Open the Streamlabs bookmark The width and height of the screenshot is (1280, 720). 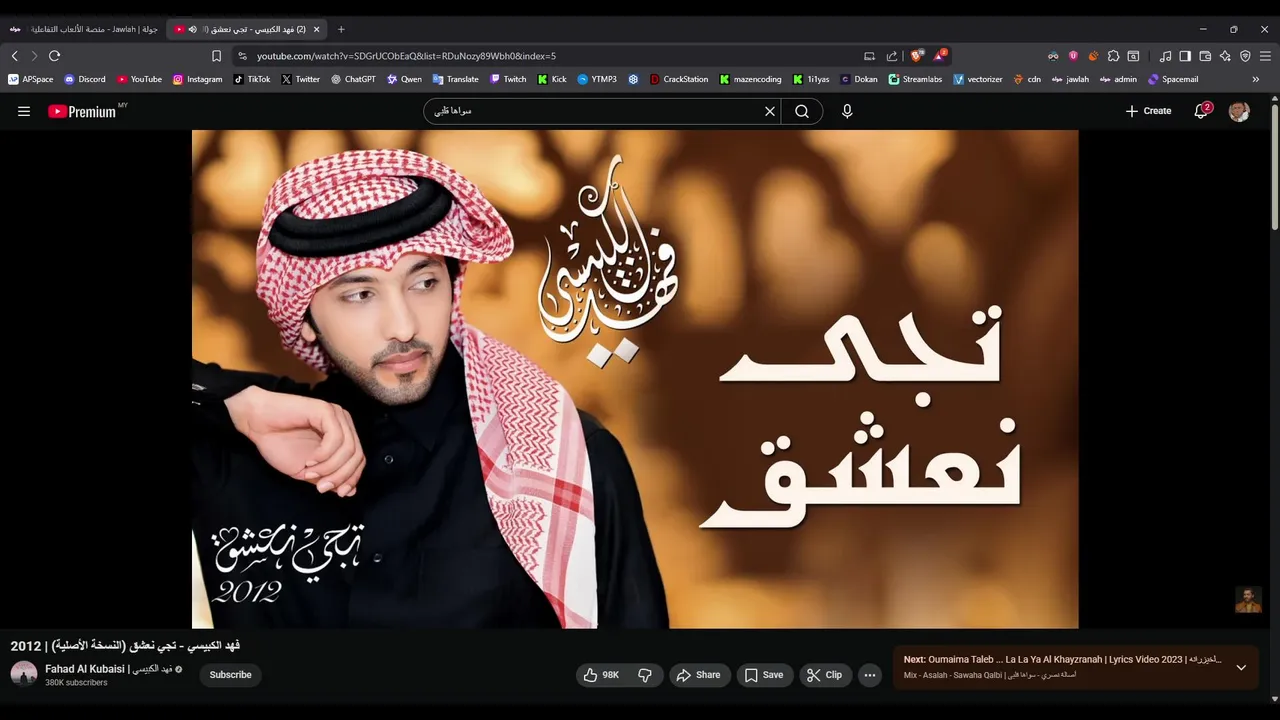pyautogui.click(x=915, y=79)
